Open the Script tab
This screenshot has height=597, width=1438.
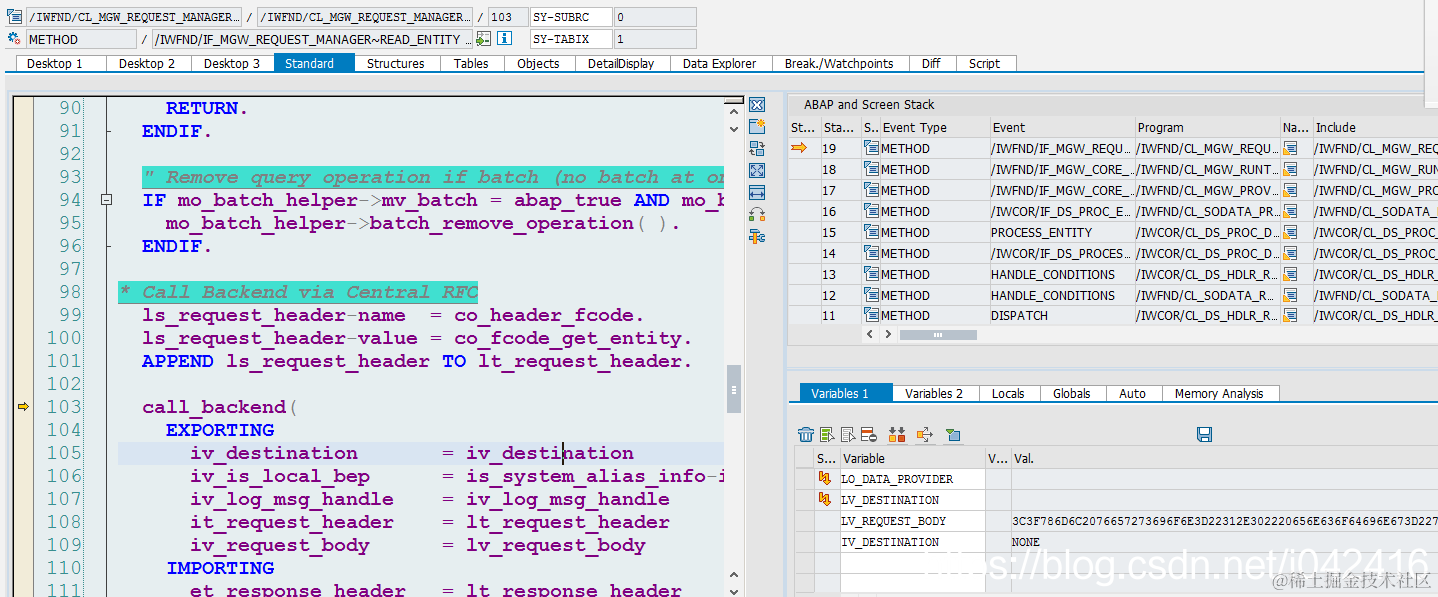(984, 63)
